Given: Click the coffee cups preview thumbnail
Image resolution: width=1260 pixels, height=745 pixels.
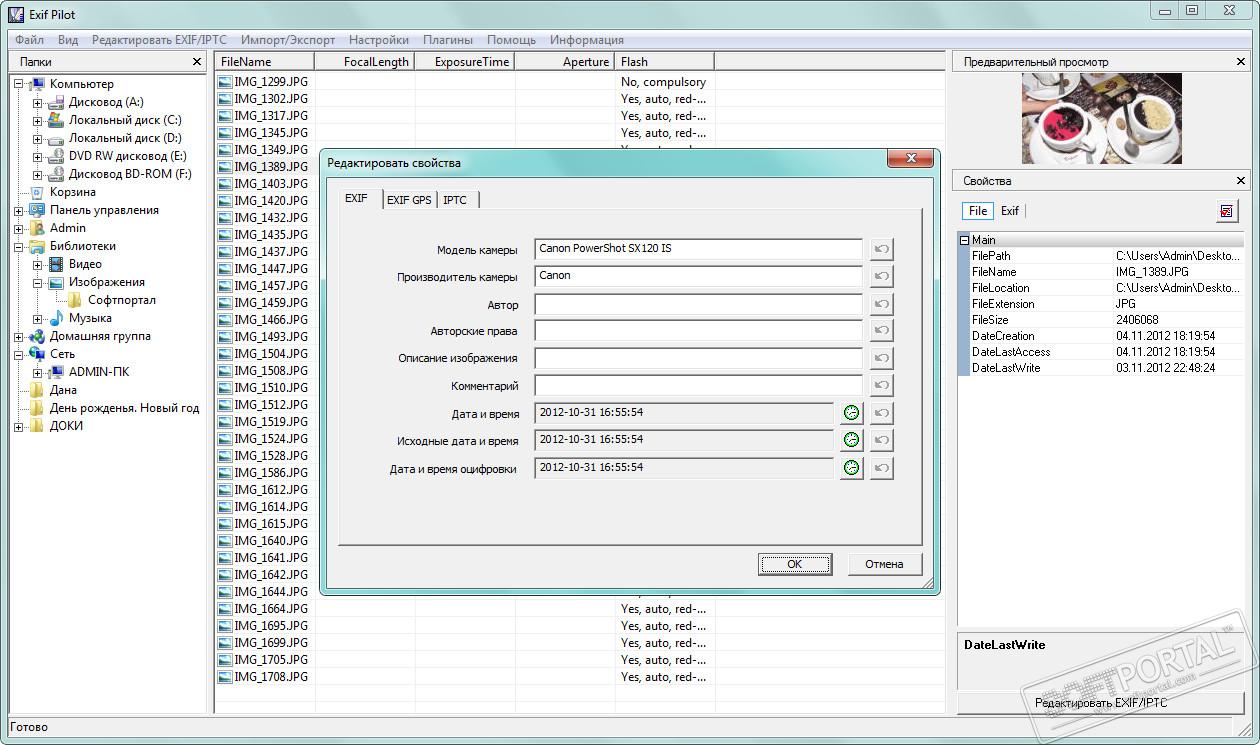Looking at the screenshot, I should (x=1101, y=119).
